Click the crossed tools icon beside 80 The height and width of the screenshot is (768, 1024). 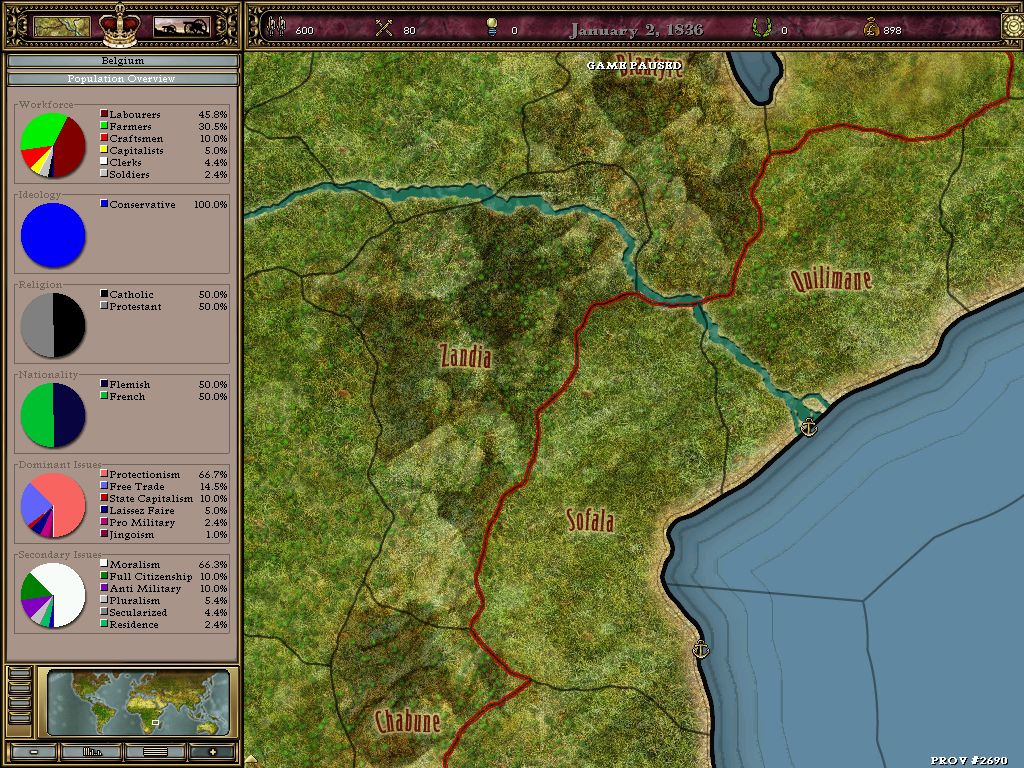tap(384, 27)
